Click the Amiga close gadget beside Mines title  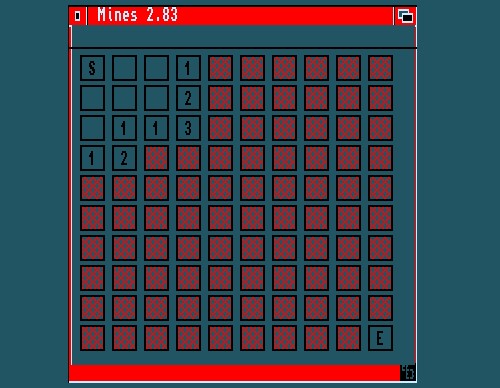[78, 16]
